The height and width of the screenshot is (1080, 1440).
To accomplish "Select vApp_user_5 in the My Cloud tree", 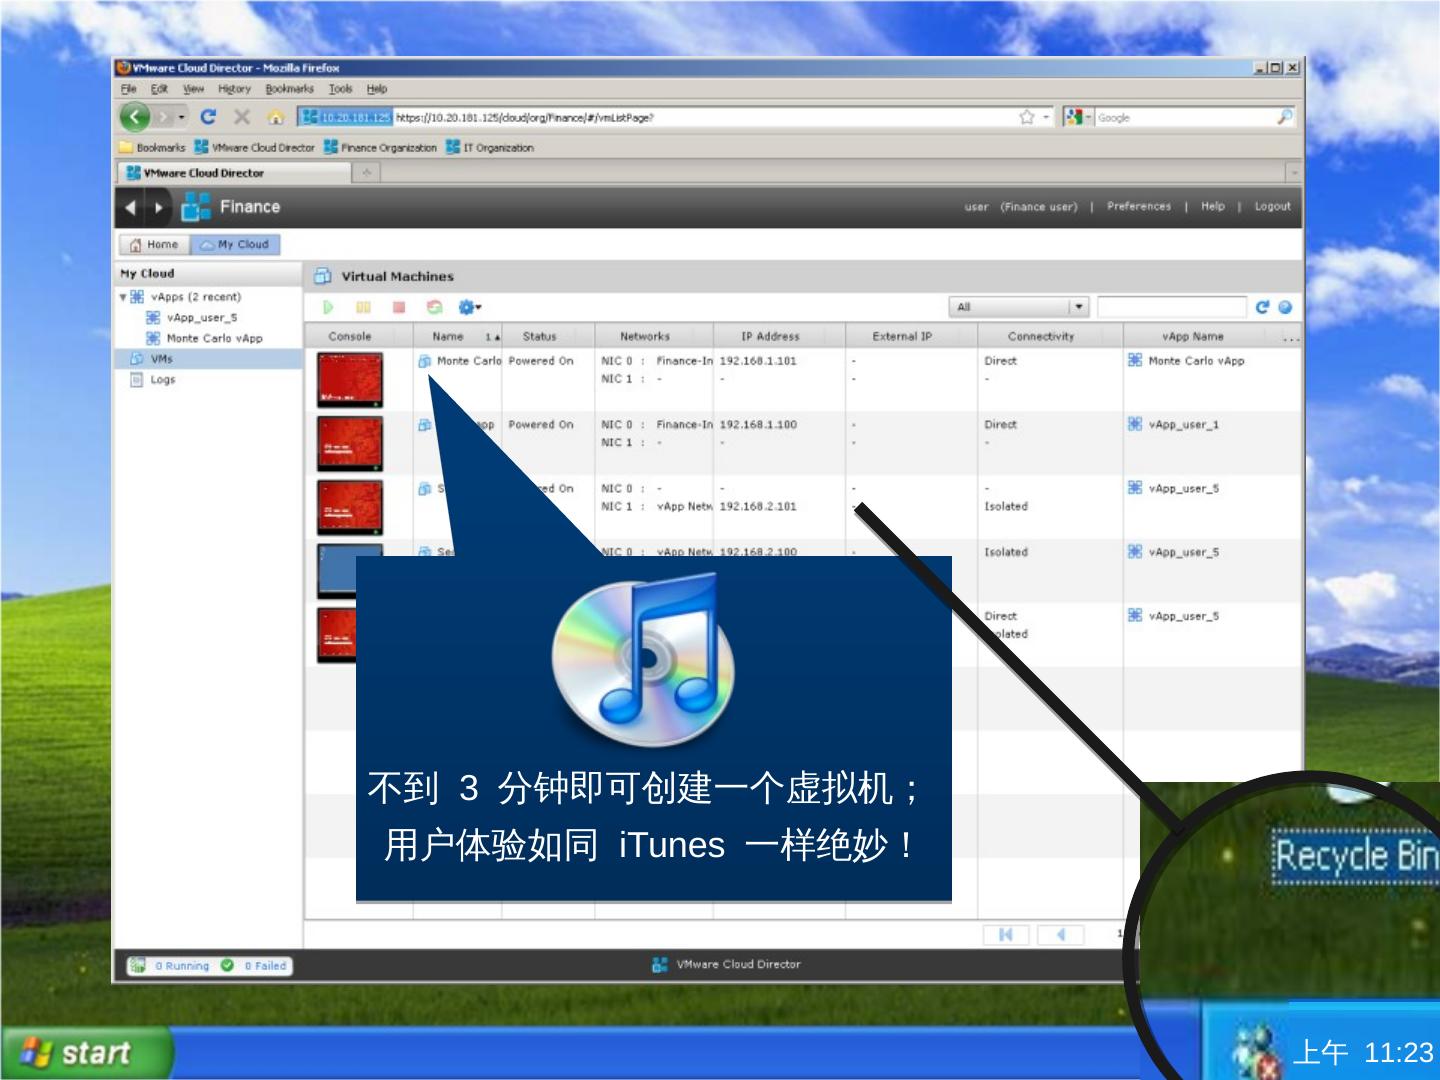I will [x=202, y=318].
